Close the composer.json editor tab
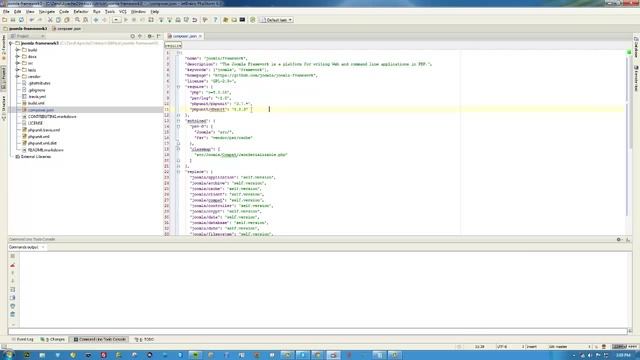Screen dimensions: 640x360 [200, 36]
